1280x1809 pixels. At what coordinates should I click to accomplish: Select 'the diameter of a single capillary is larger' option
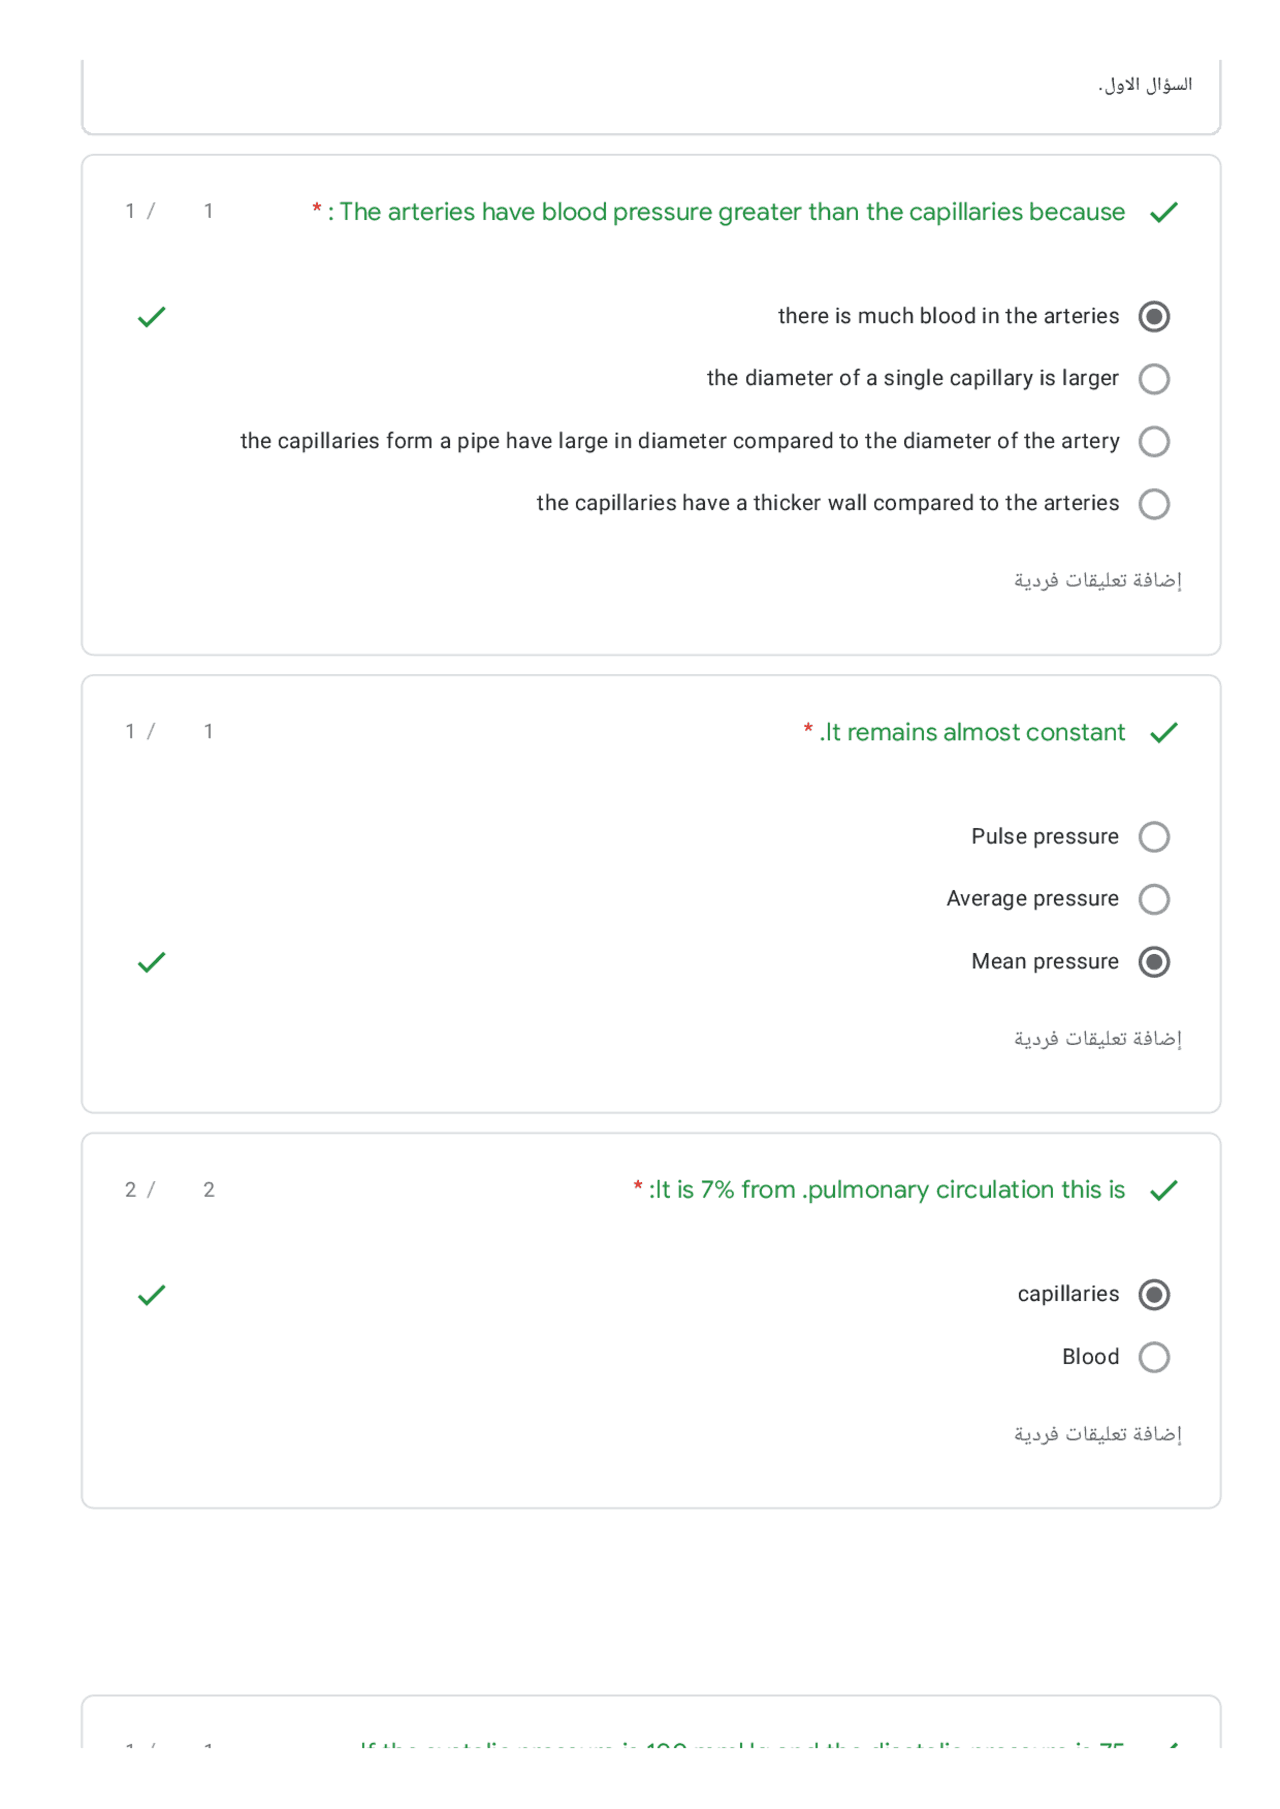click(1154, 379)
